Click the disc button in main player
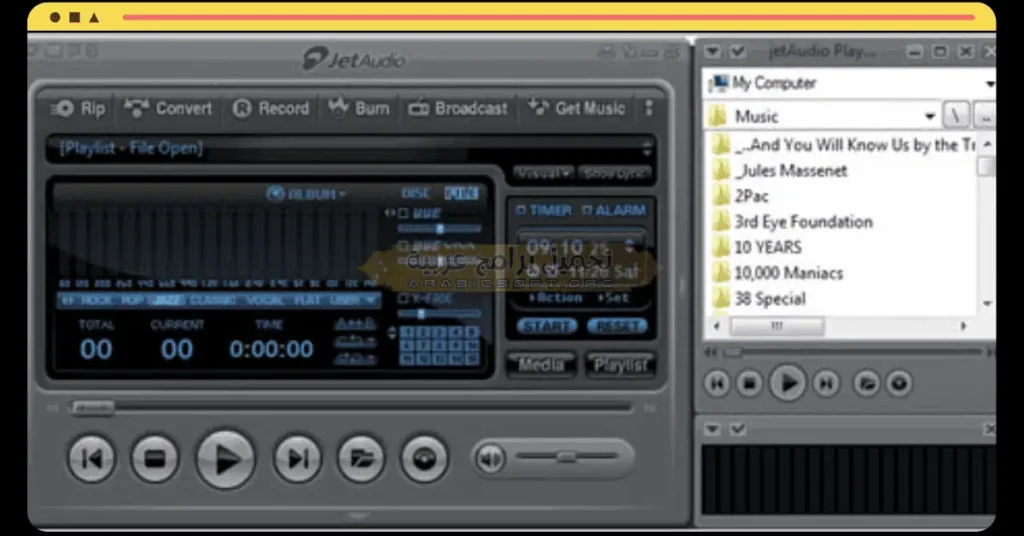This screenshot has width=1024, height=536. click(x=424, y=458)
